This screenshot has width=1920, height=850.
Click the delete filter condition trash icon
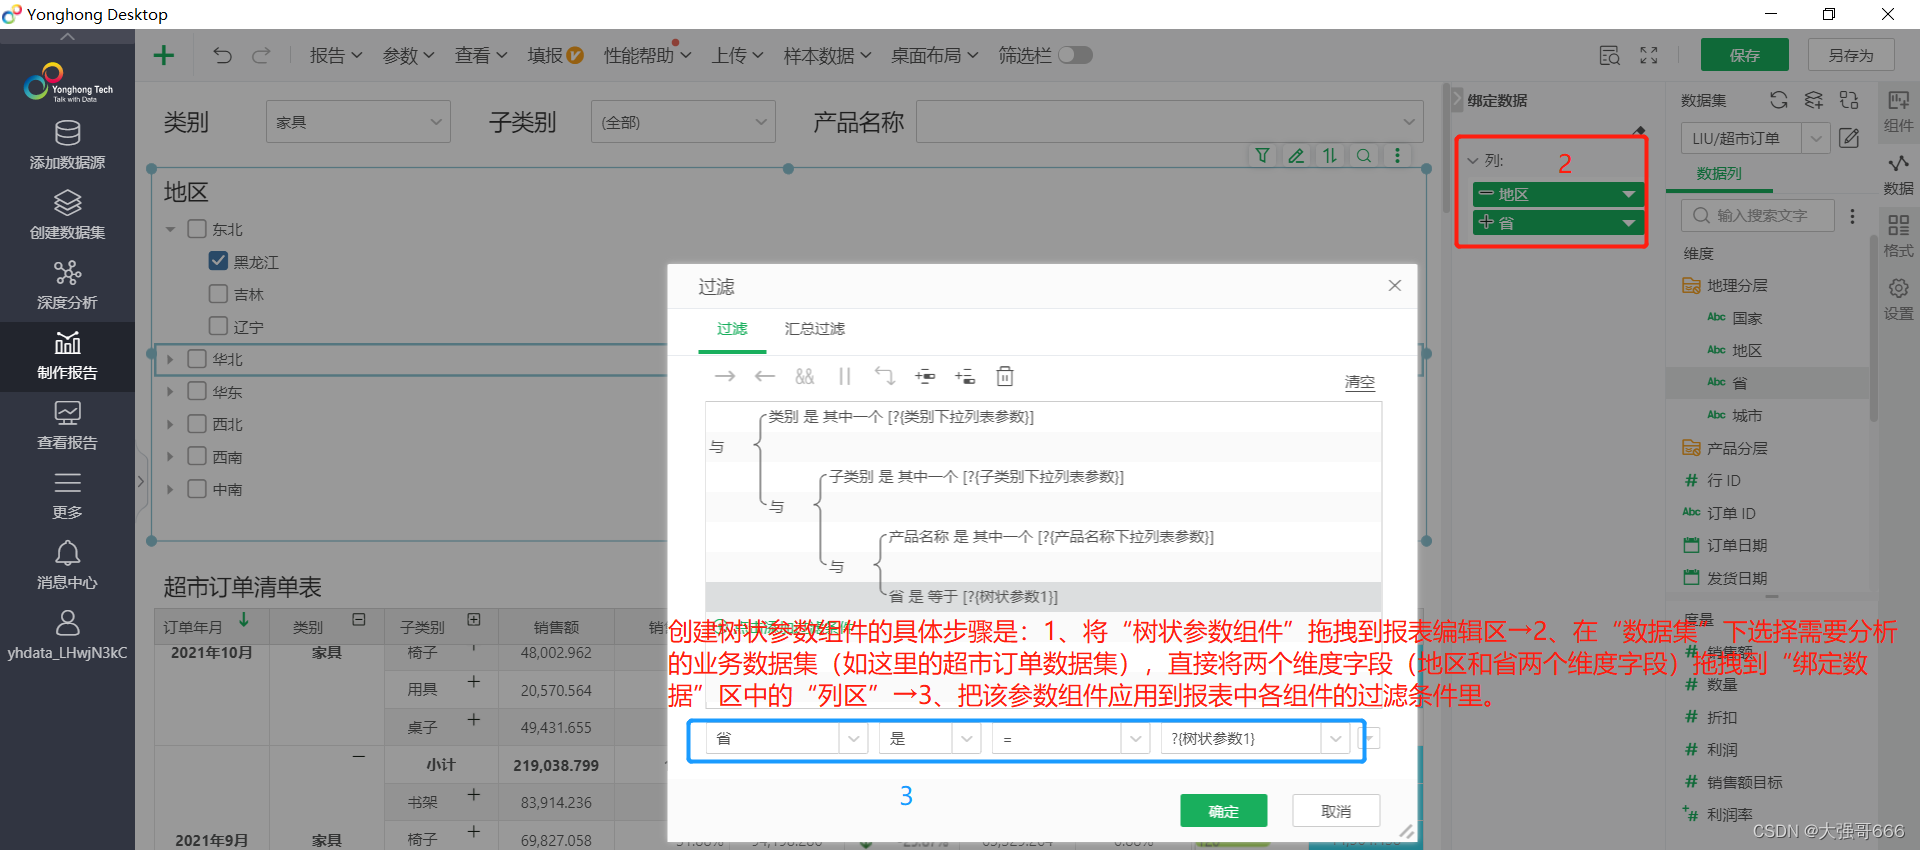point(1005,376)
